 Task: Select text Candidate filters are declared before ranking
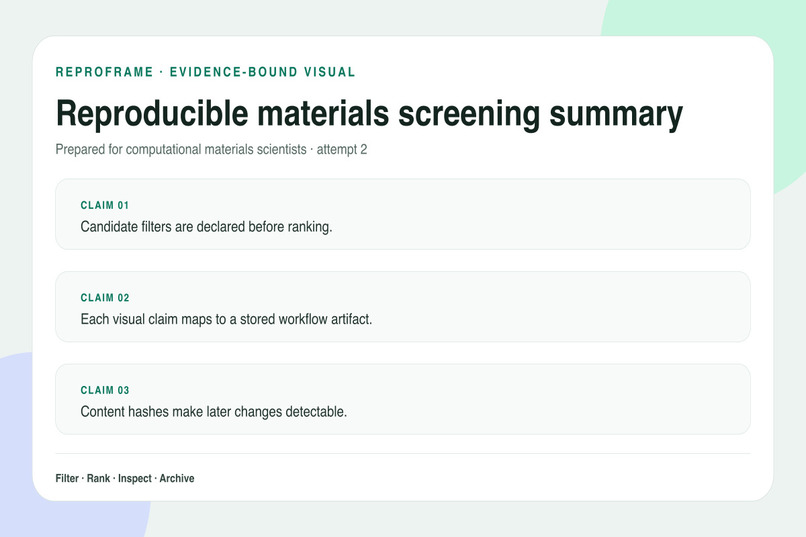pos(206,227)
